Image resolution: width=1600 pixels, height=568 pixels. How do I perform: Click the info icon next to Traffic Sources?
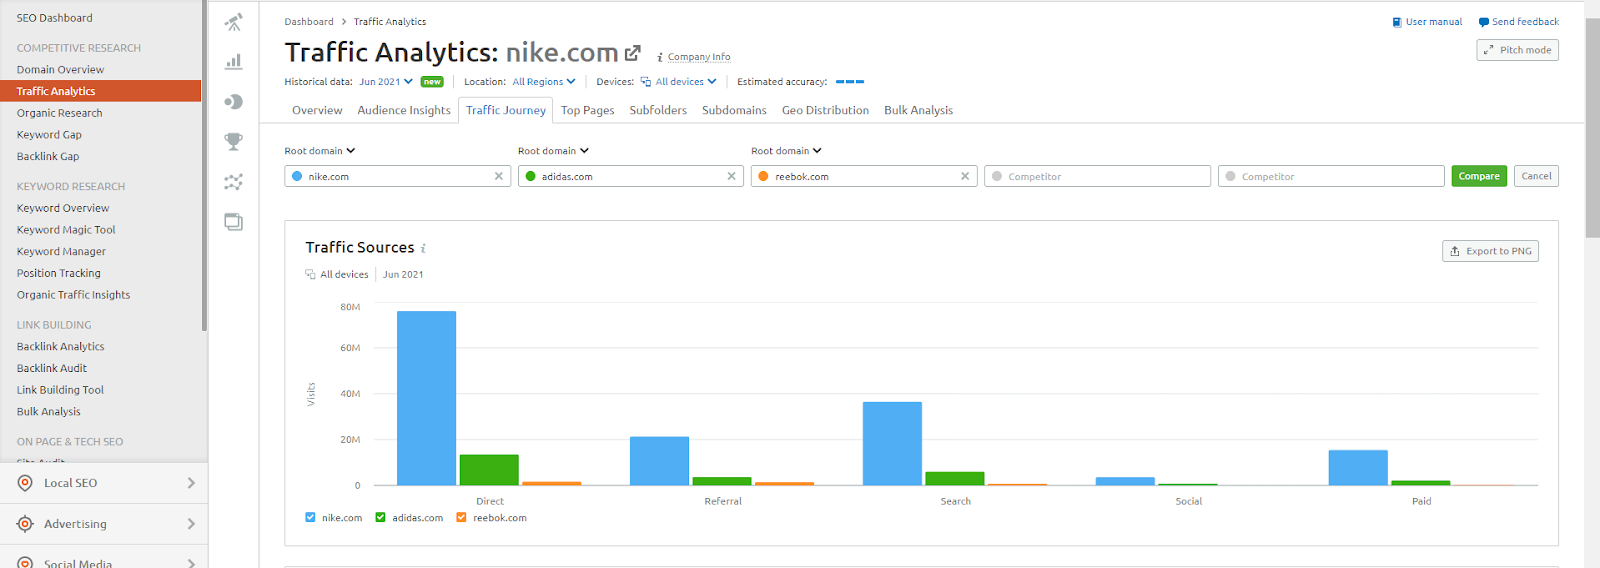click(423, 249)
